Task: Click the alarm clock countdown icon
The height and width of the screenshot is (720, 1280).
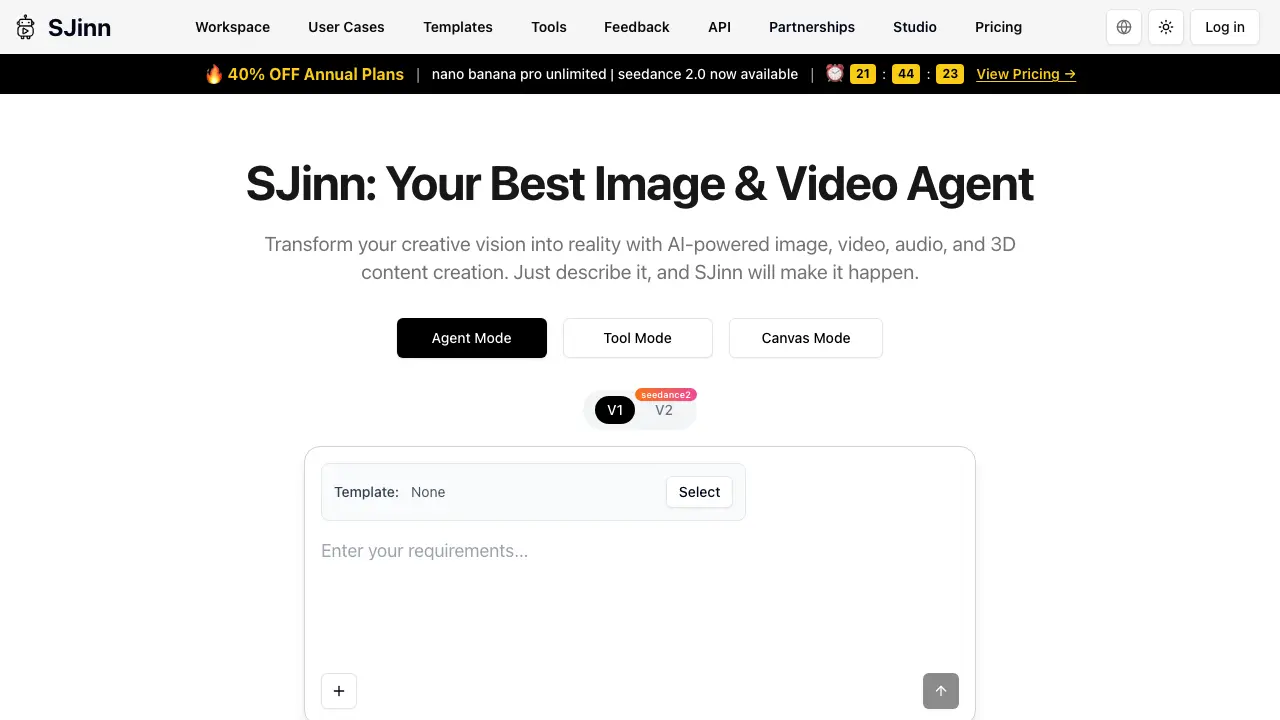Action: [835, 74]
